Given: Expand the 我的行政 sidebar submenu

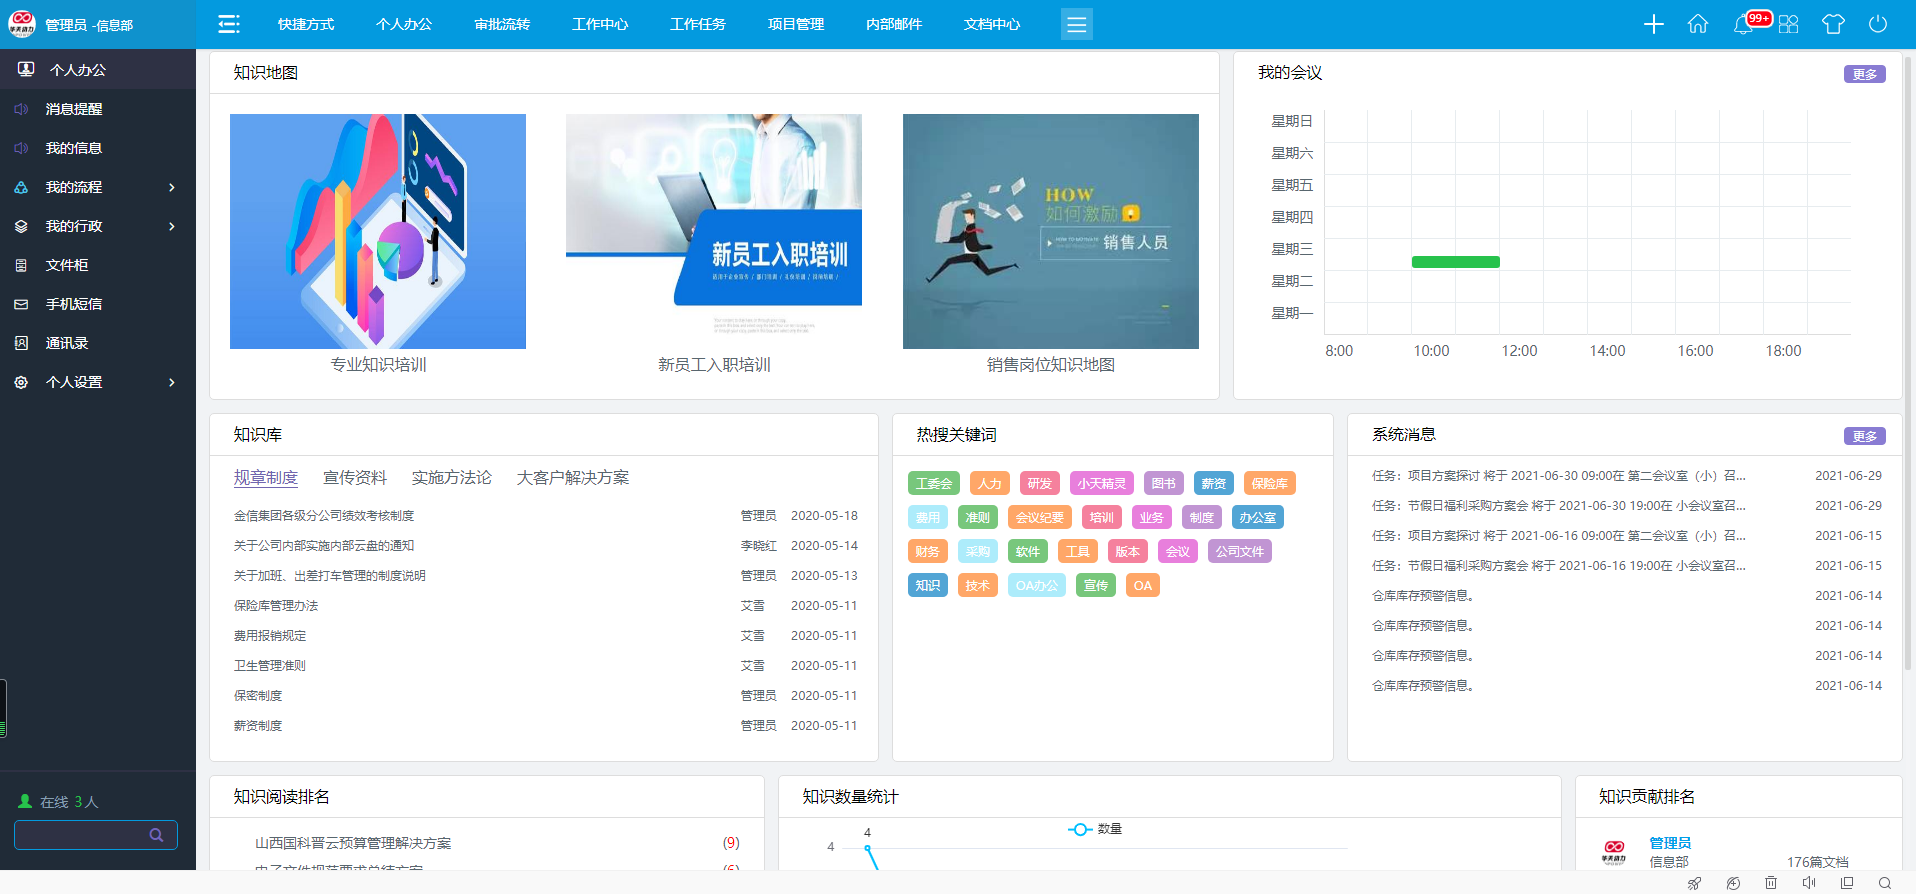Looking at the screenshot, I should (x=172, y=226).
